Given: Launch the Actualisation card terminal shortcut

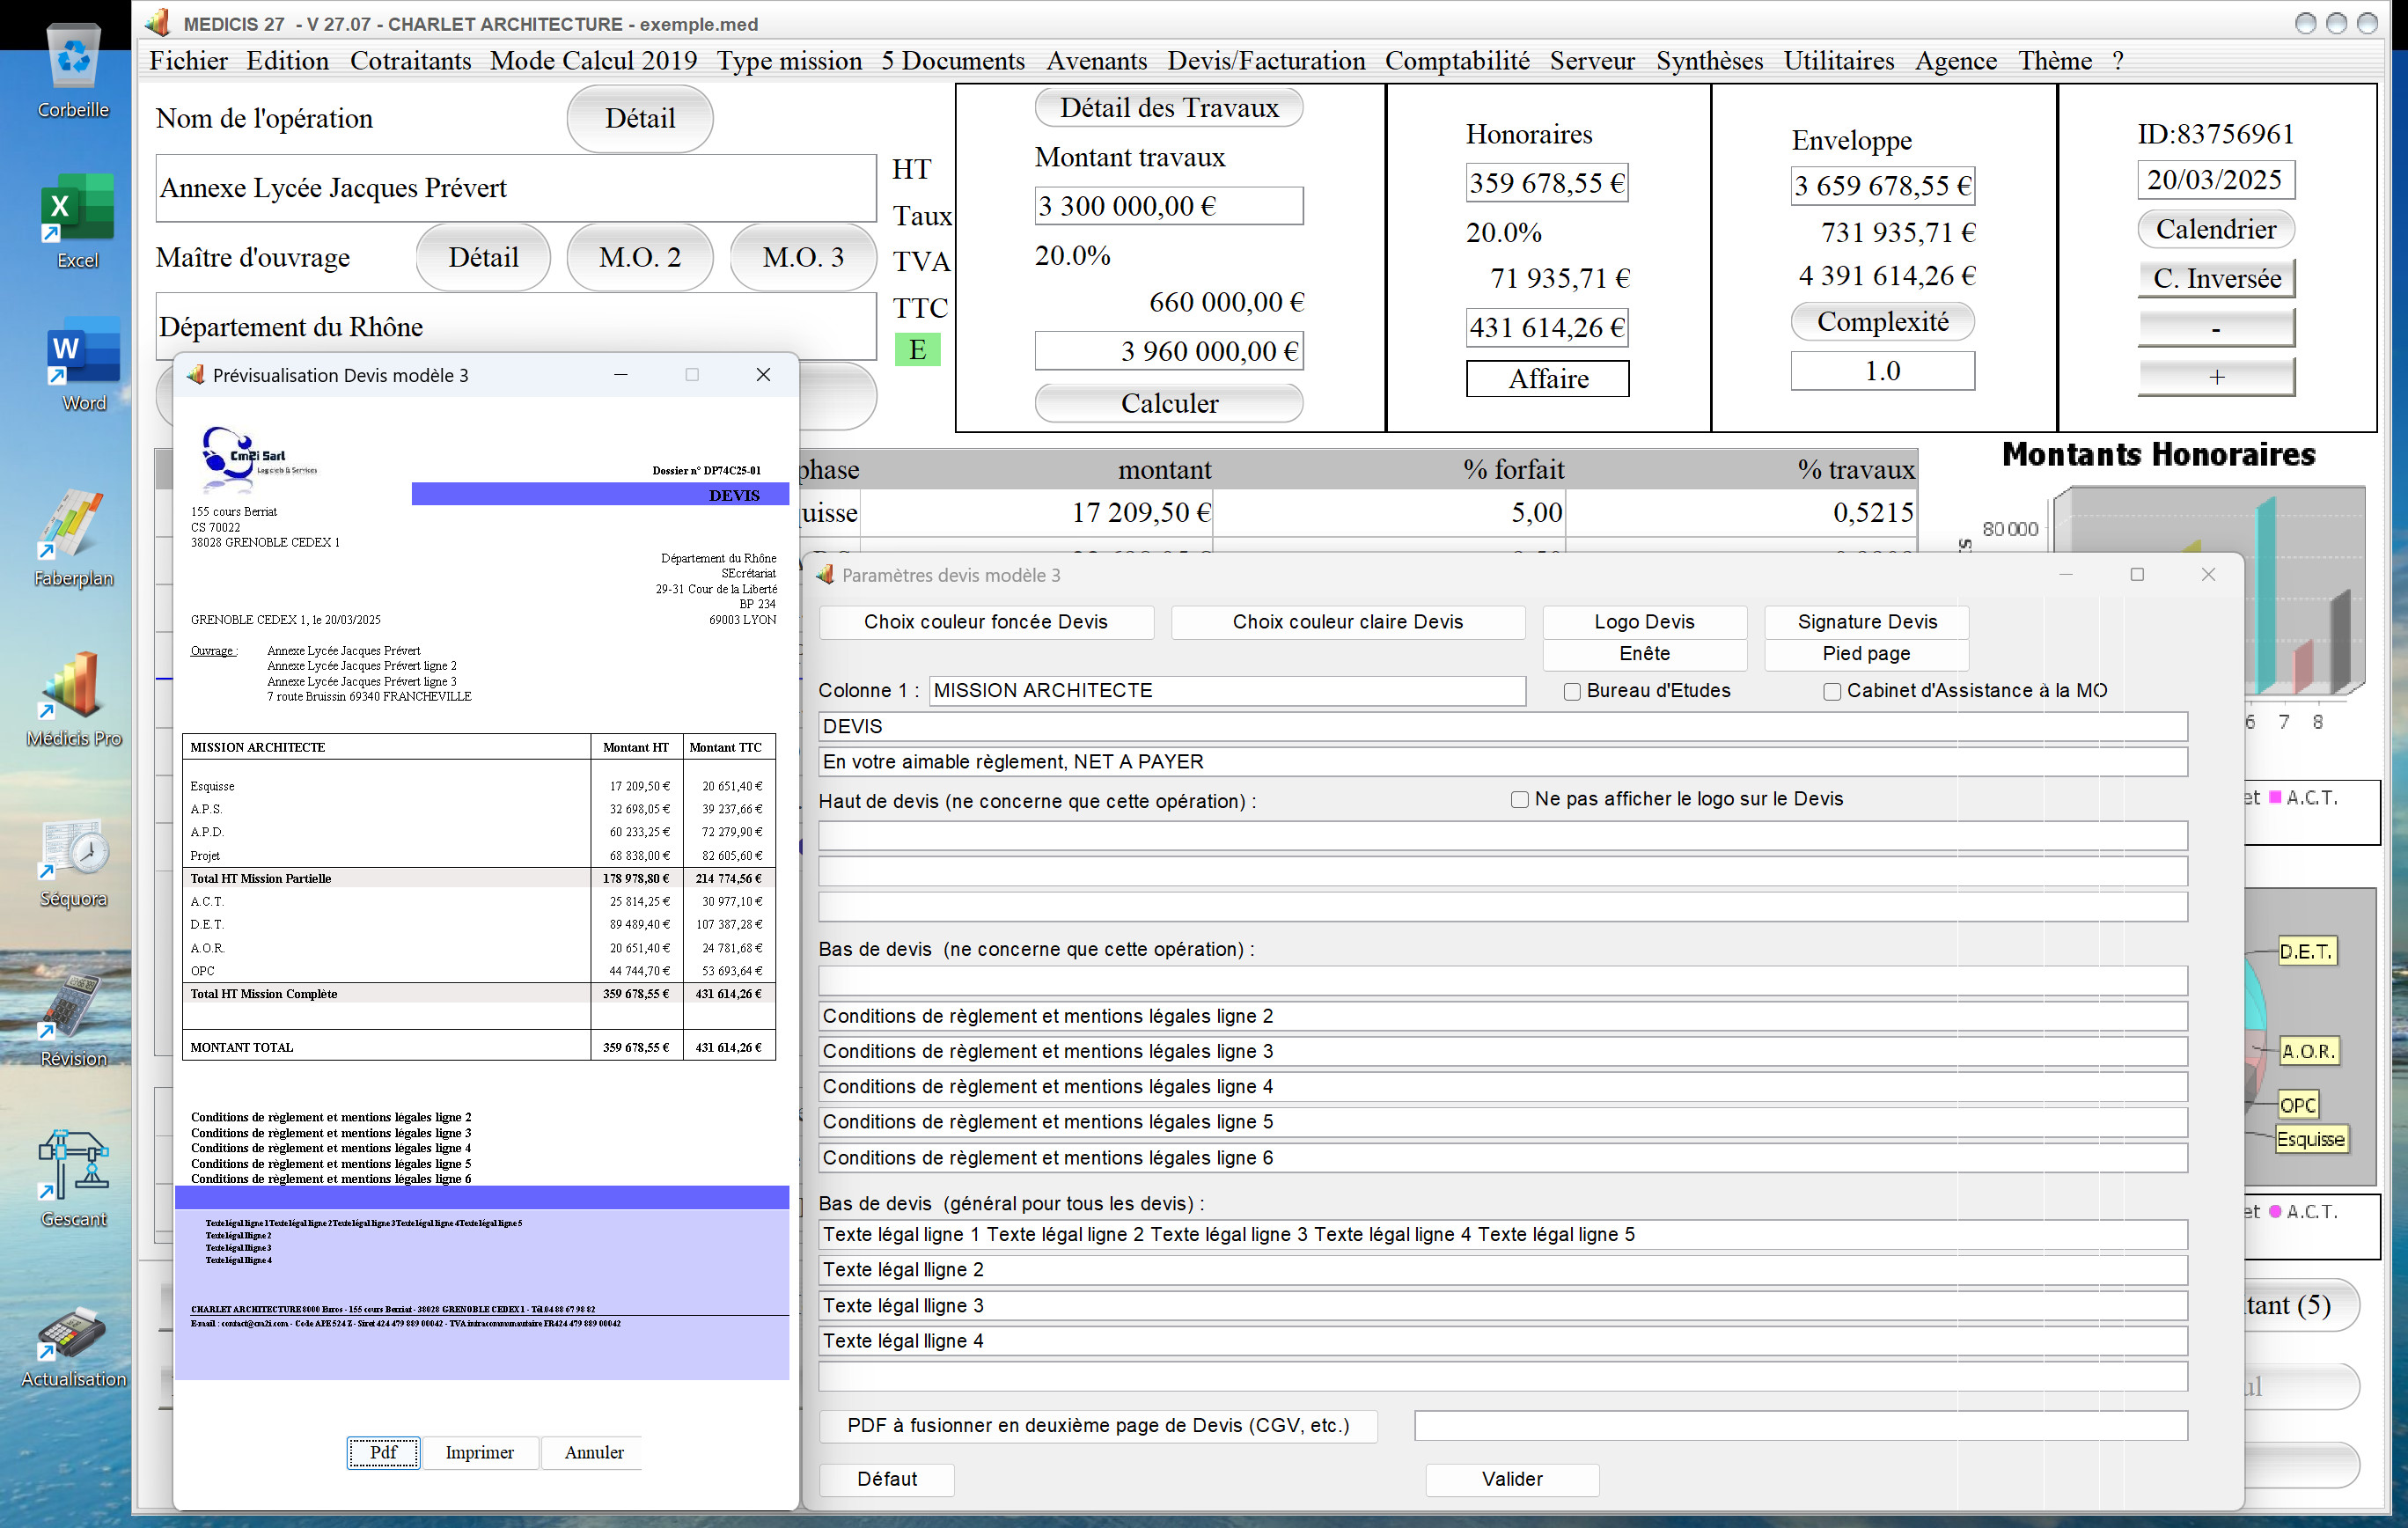Looking at the screenshot, I should [x=73, y=1346].
